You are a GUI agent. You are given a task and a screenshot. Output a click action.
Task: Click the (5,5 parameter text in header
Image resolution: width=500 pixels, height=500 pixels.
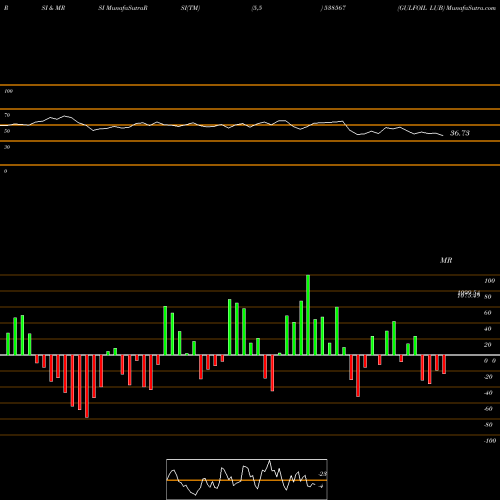[257, 8]
